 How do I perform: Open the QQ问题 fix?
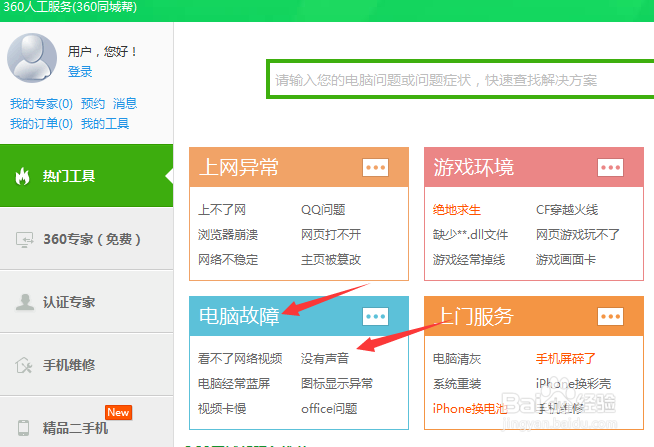click(323, 209)
